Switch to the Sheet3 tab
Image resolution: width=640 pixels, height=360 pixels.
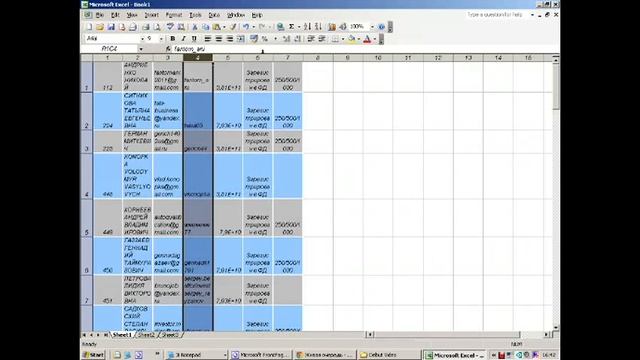coord(170,335)
